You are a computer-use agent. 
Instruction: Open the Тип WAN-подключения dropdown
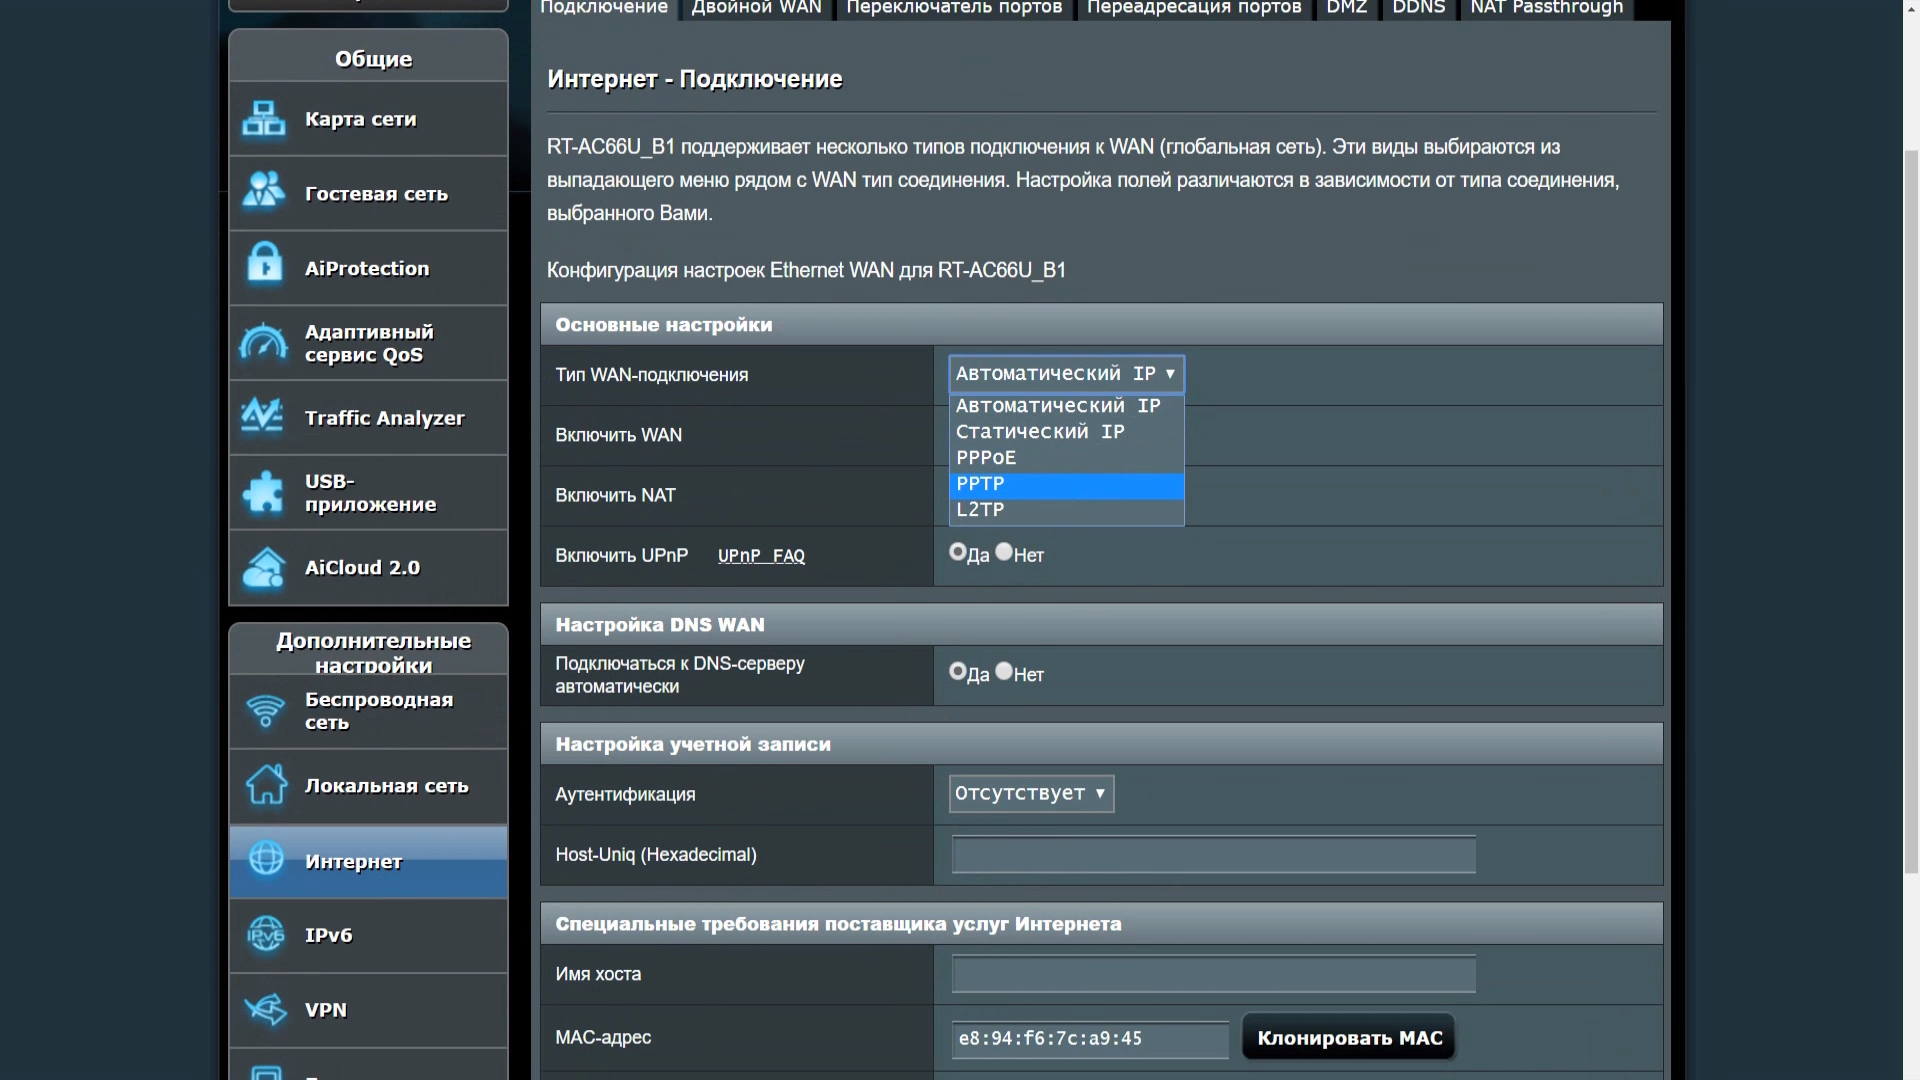1066,374
